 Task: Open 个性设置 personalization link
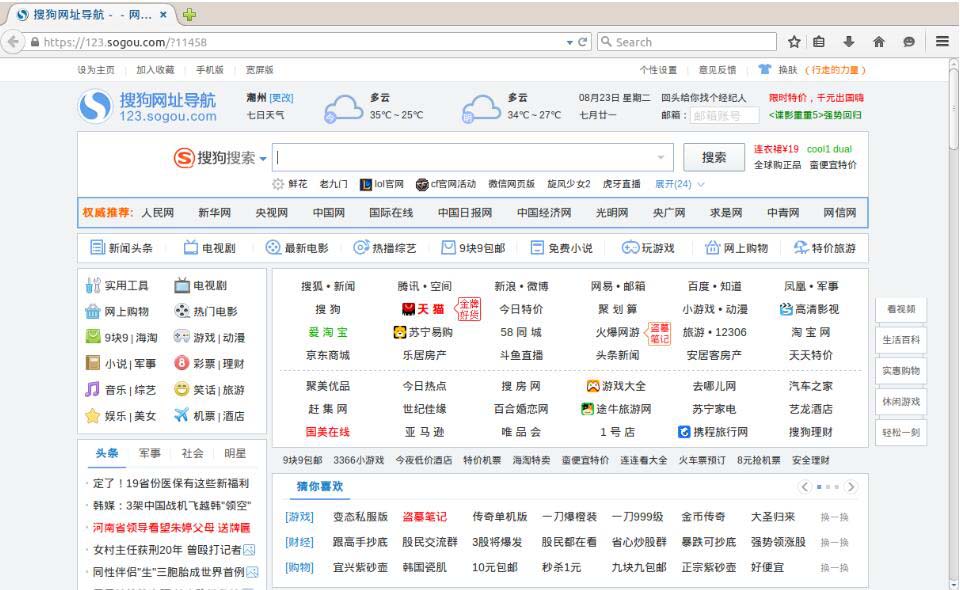click(658, 70)
